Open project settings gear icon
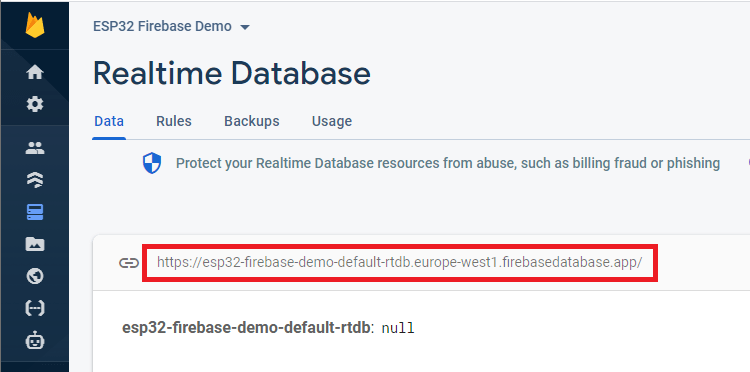Screen dimensions: 750x372 35,104
